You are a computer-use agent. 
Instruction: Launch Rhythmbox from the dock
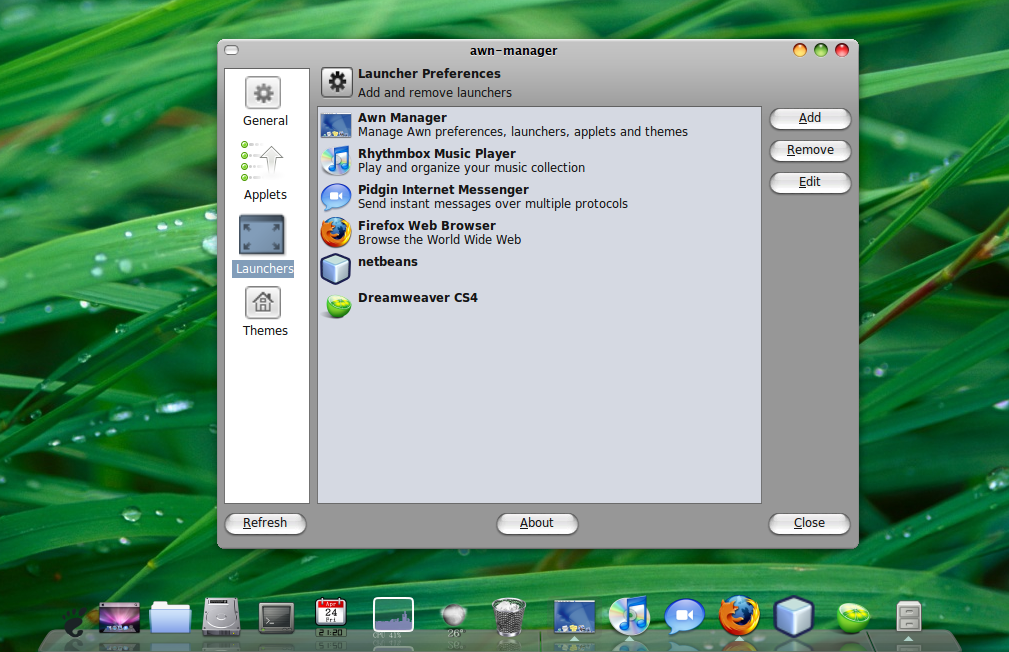click(x=629, y=615)
